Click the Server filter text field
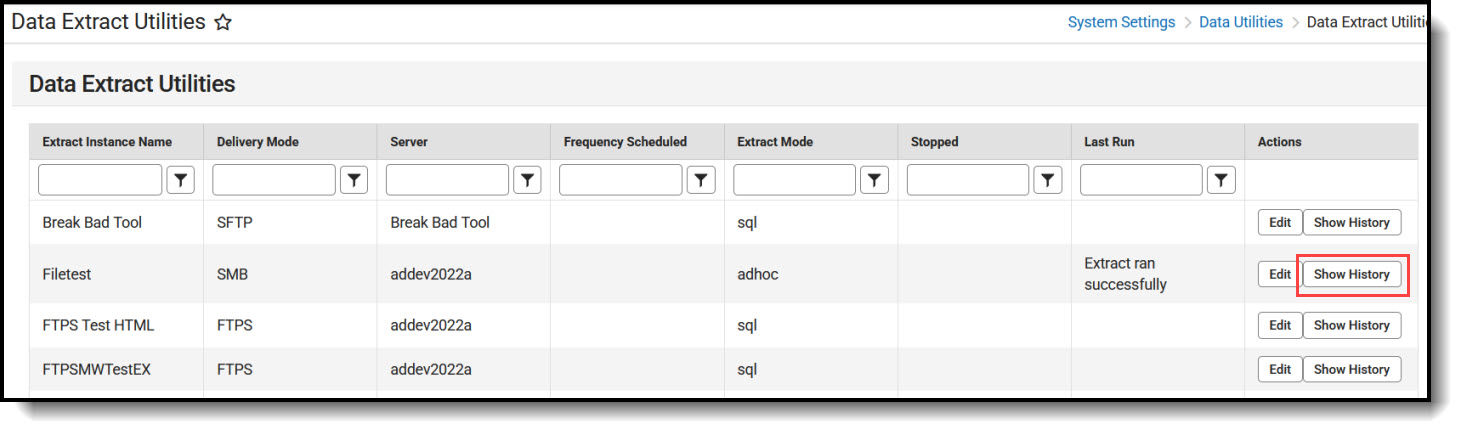 click(447, 180)
